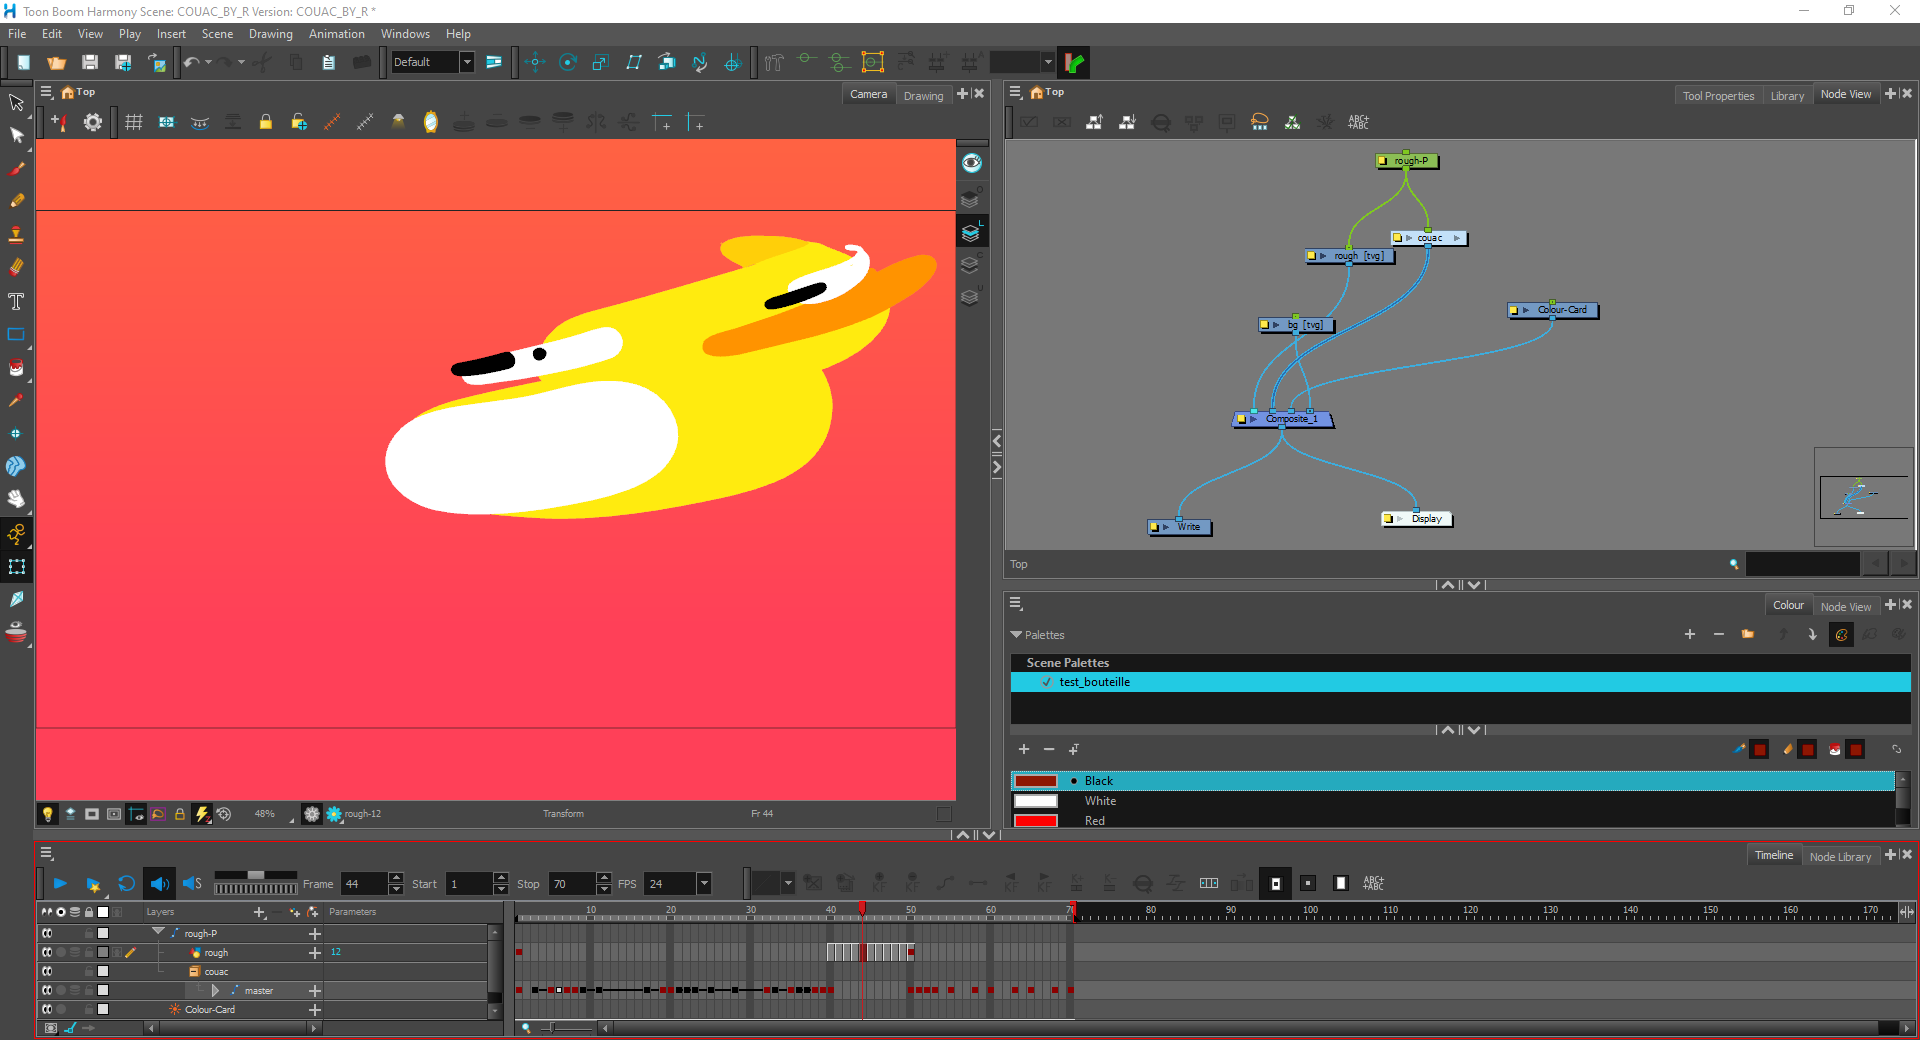Toggle visibility of Colour-Card layer
This screenshot has width=1920, height=1040.
click(x=47, y=1009)
